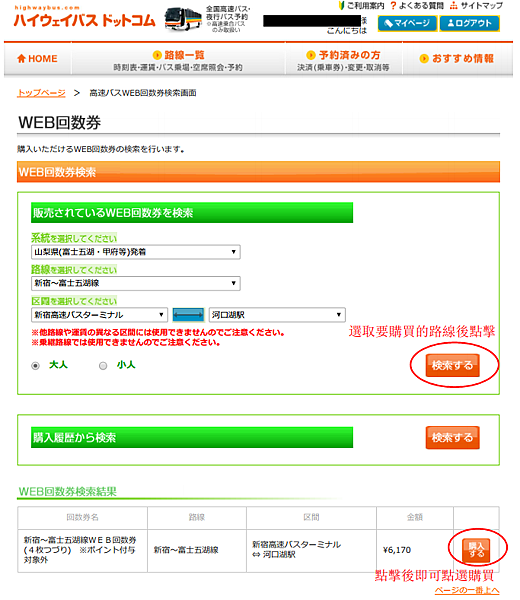
Task: Click the 金額 column header
Action: tap(415, 518)
